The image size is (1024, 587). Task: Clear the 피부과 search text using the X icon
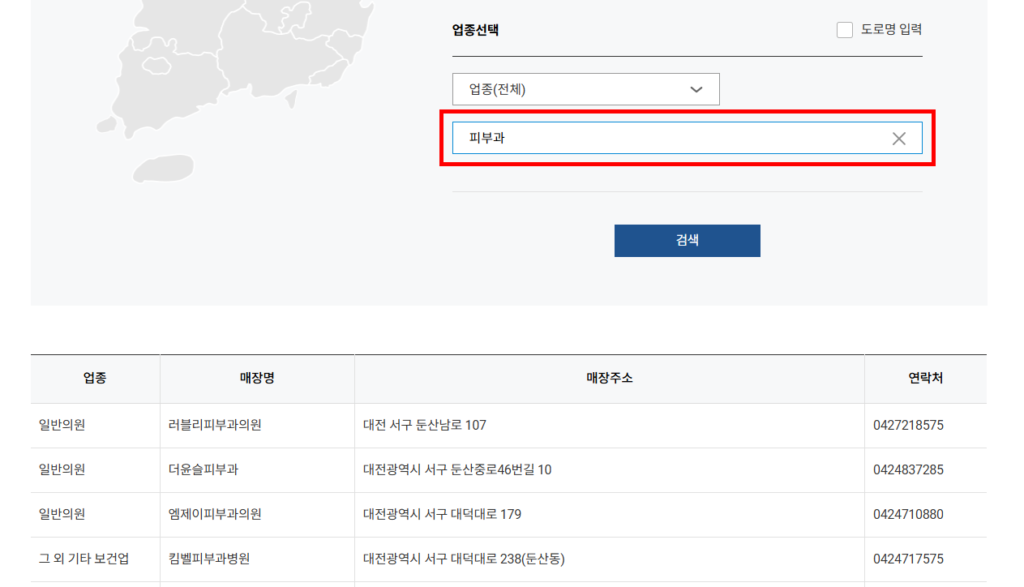[x=899, y=137]
